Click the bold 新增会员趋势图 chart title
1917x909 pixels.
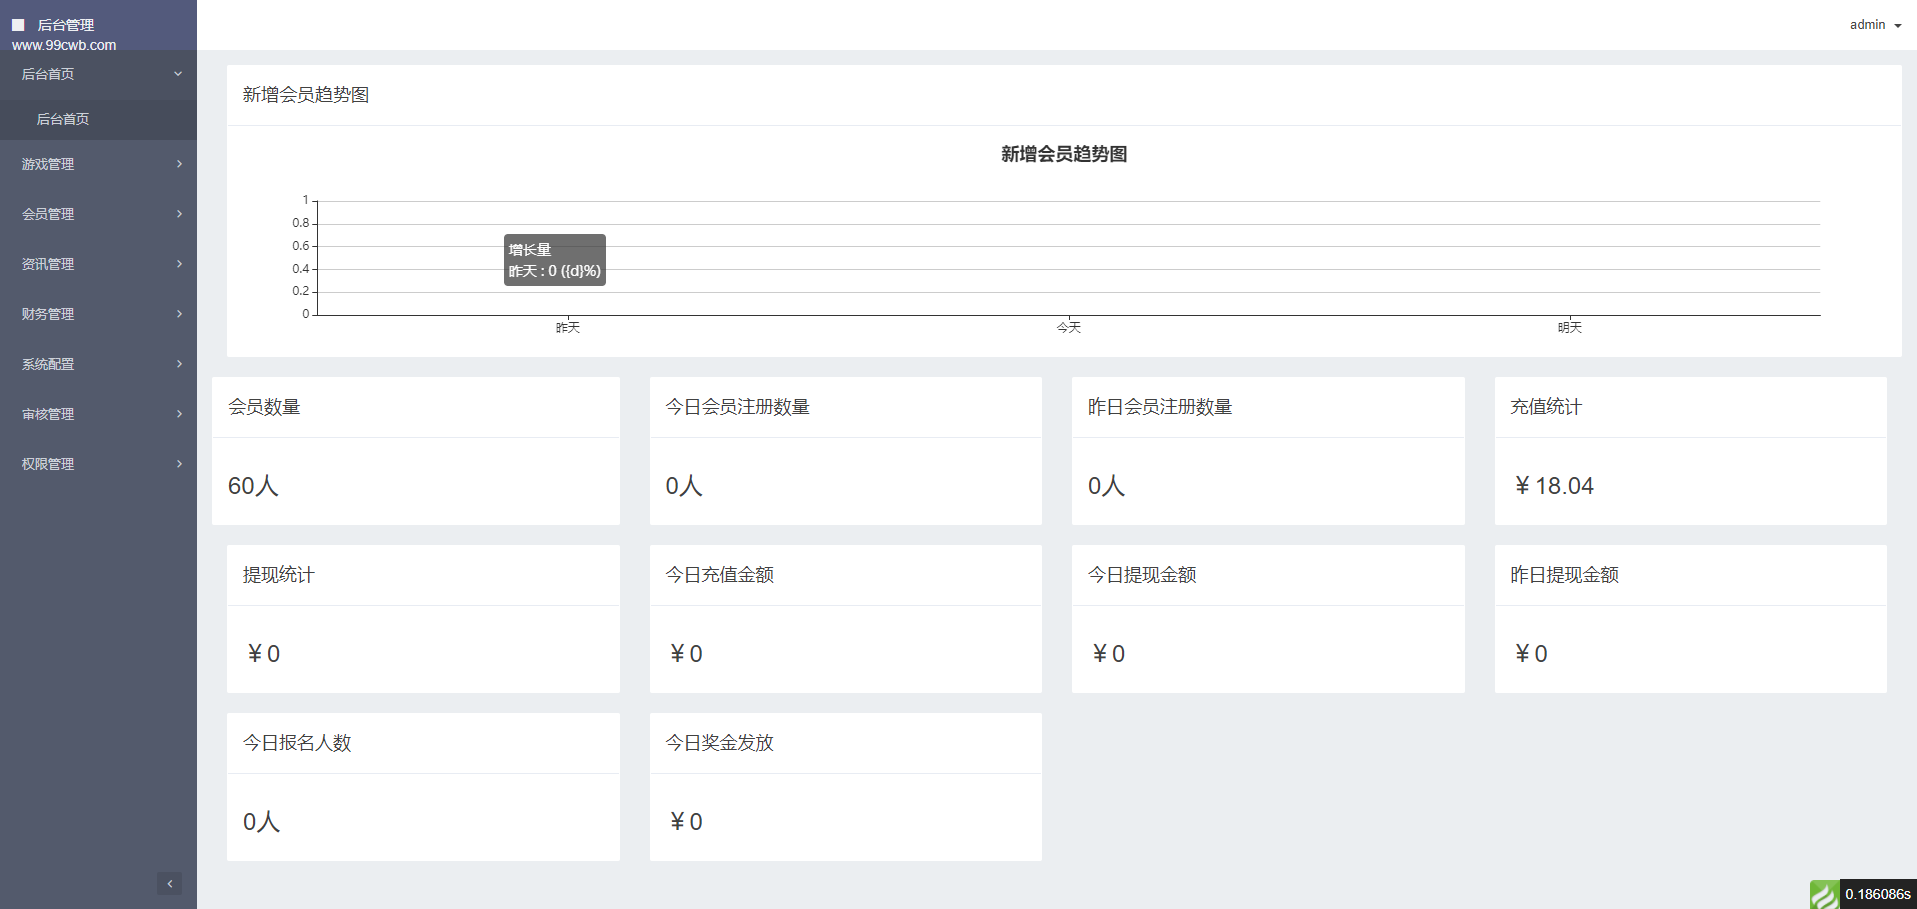[x=1064, y=154]
